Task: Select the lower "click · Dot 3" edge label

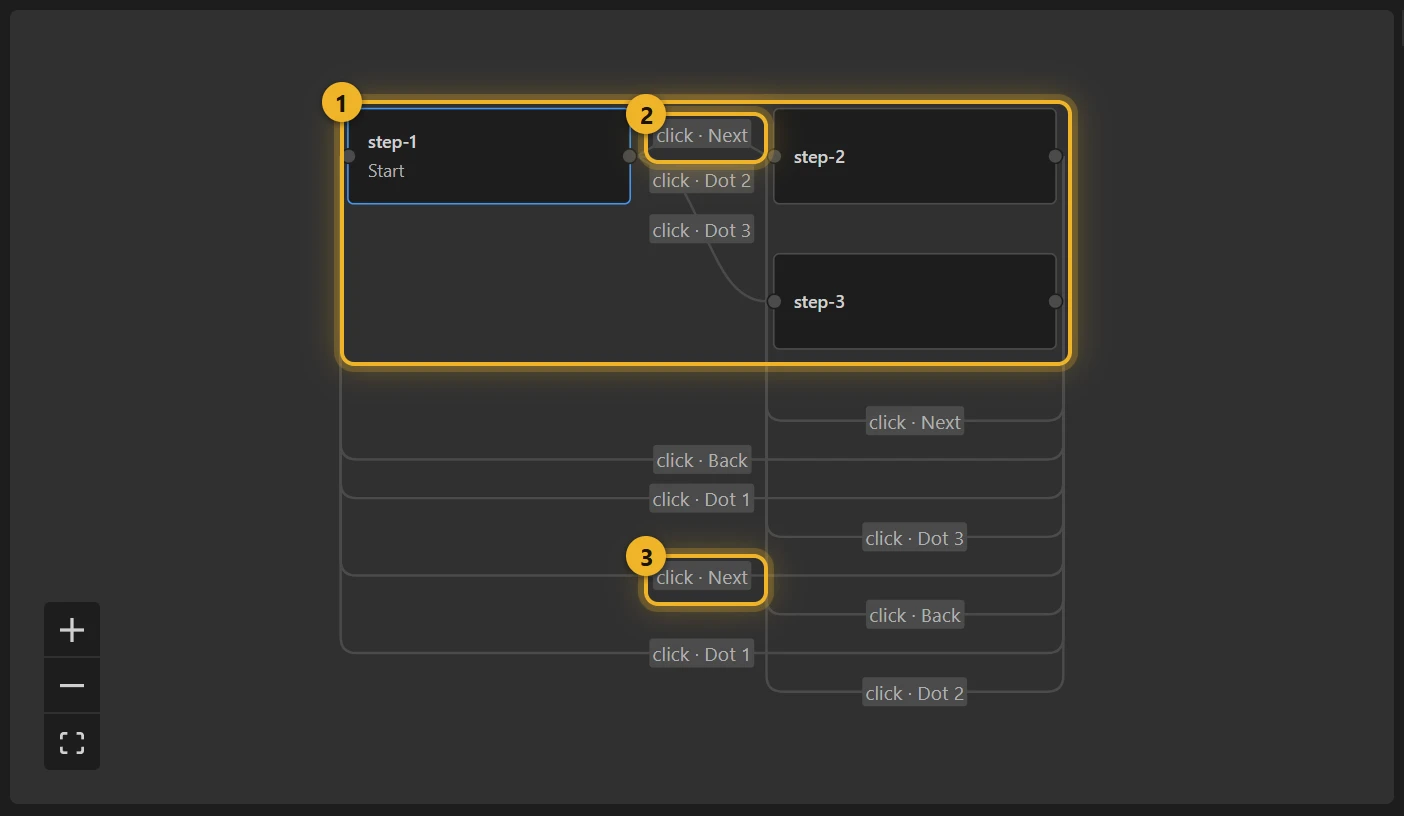Action: pos(915,538)
